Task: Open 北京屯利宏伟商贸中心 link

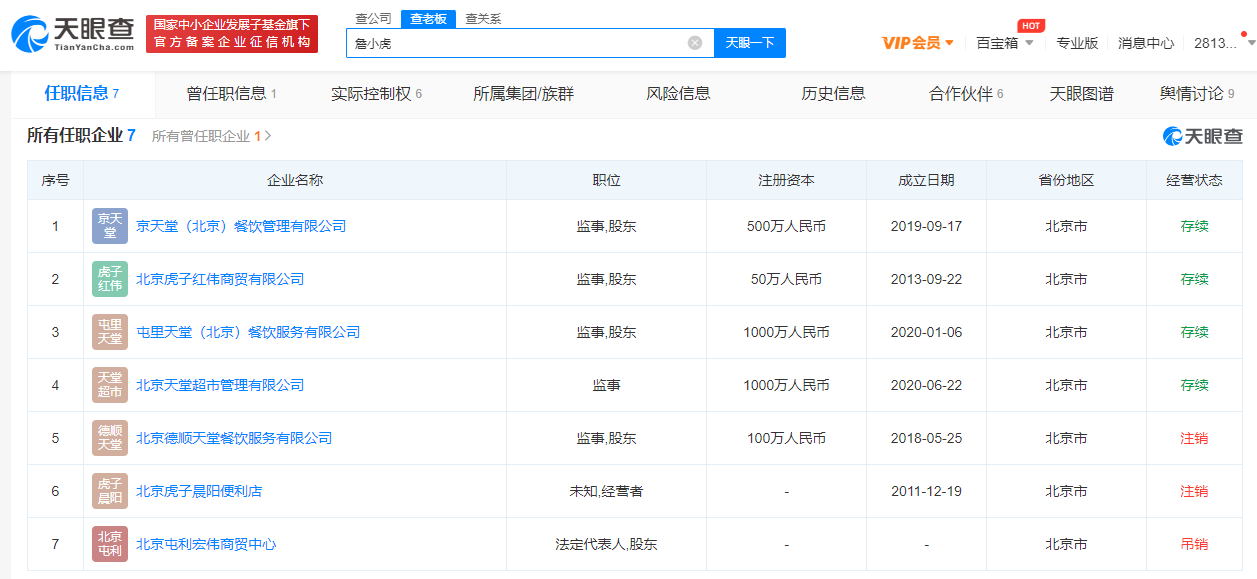Action: tap(206, 544)
